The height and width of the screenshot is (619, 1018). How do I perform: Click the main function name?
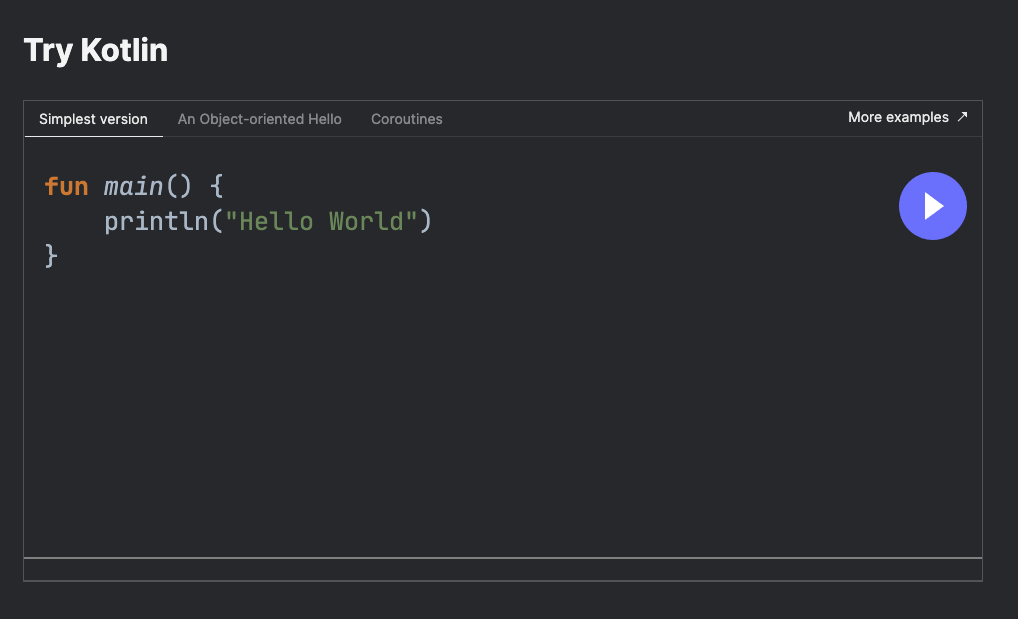click(x=133, y=186)
